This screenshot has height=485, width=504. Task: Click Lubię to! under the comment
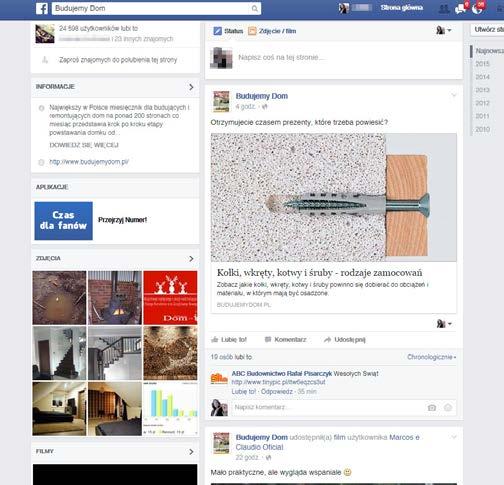[244, 391]
